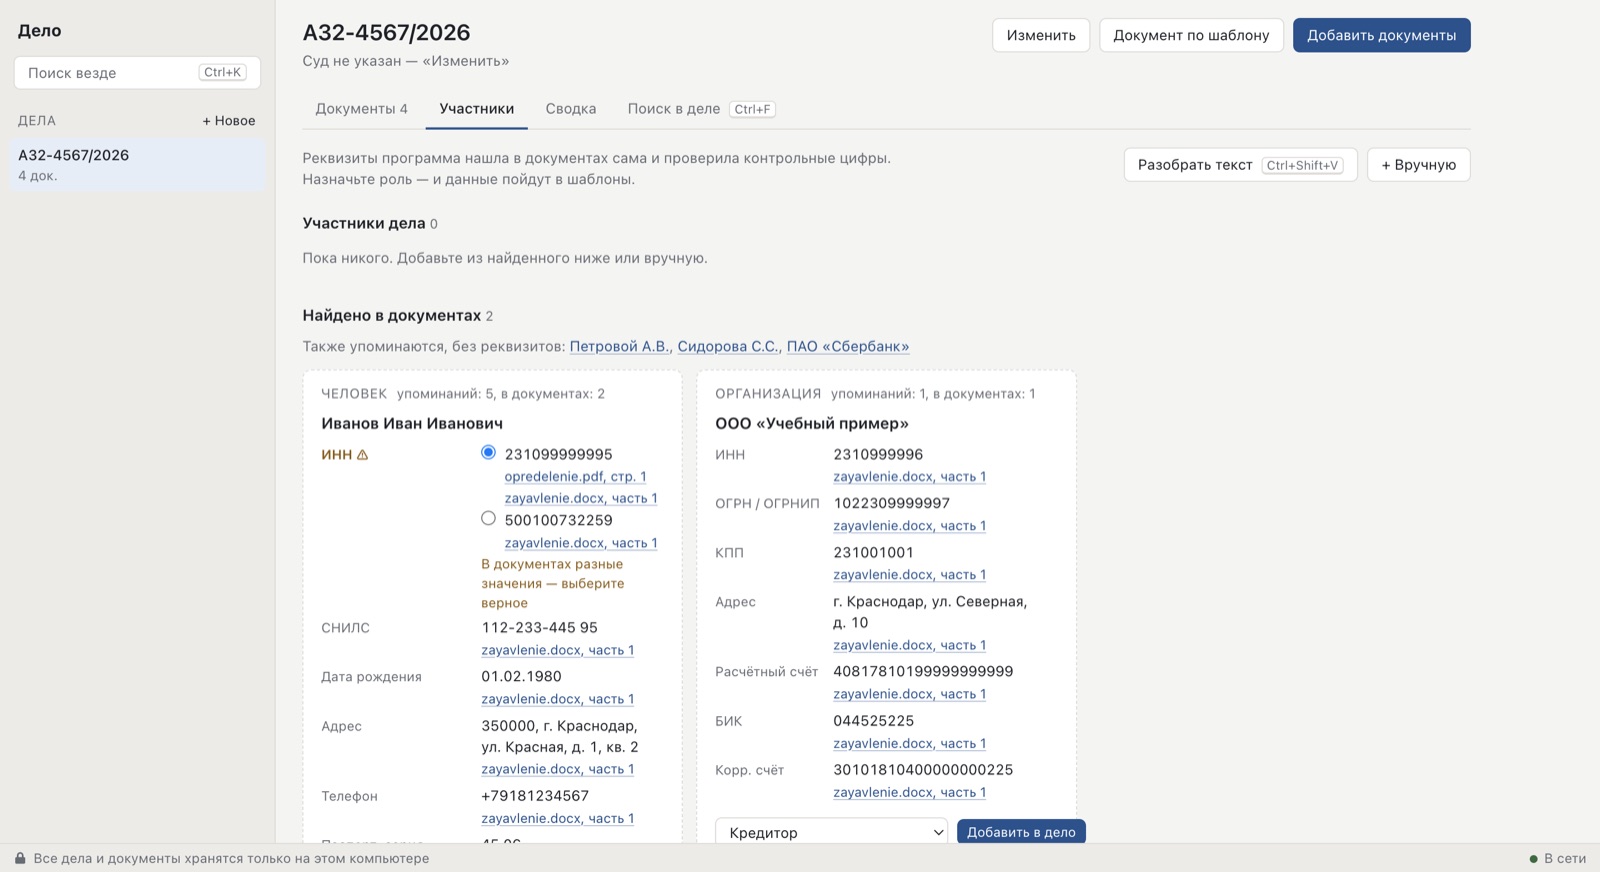Open zayavlenie.docx link under БИК value
The image size is (1600, 872).
coord(910,744)
